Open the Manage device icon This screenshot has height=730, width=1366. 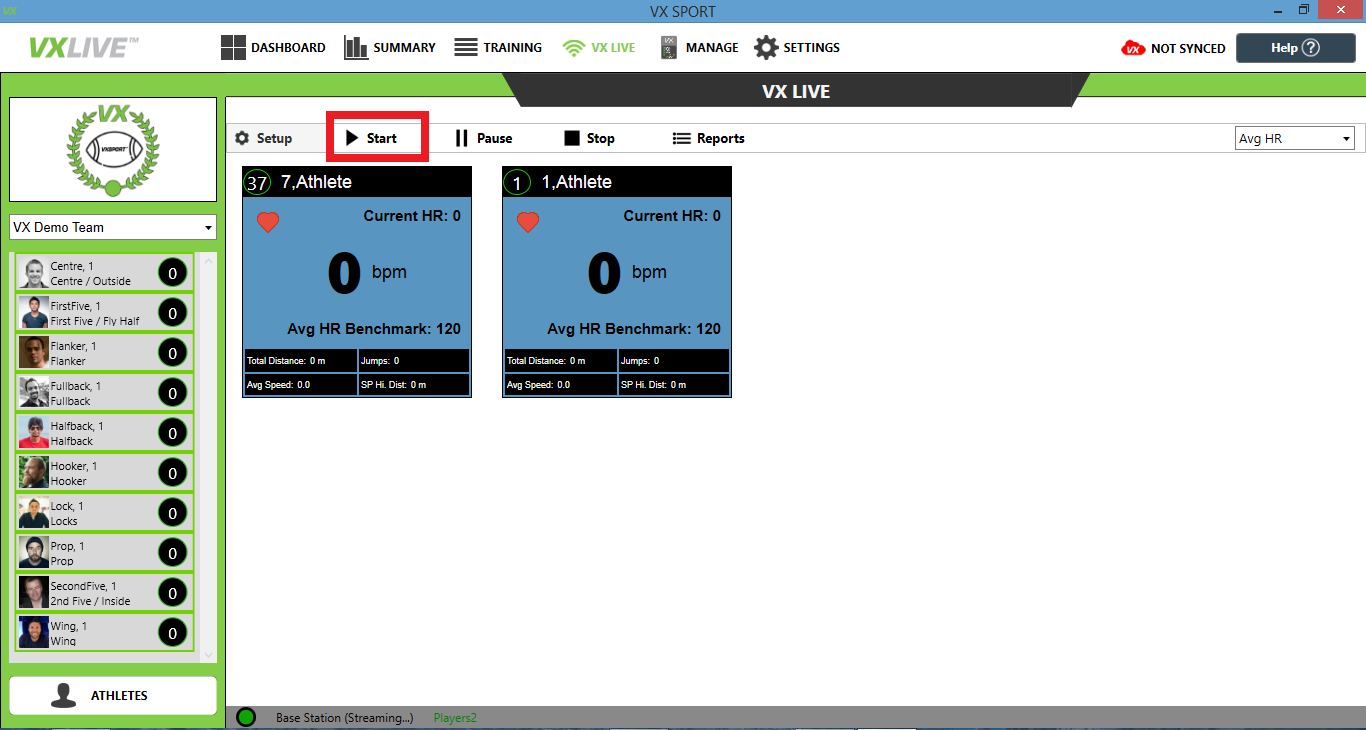tap(669, 48)
